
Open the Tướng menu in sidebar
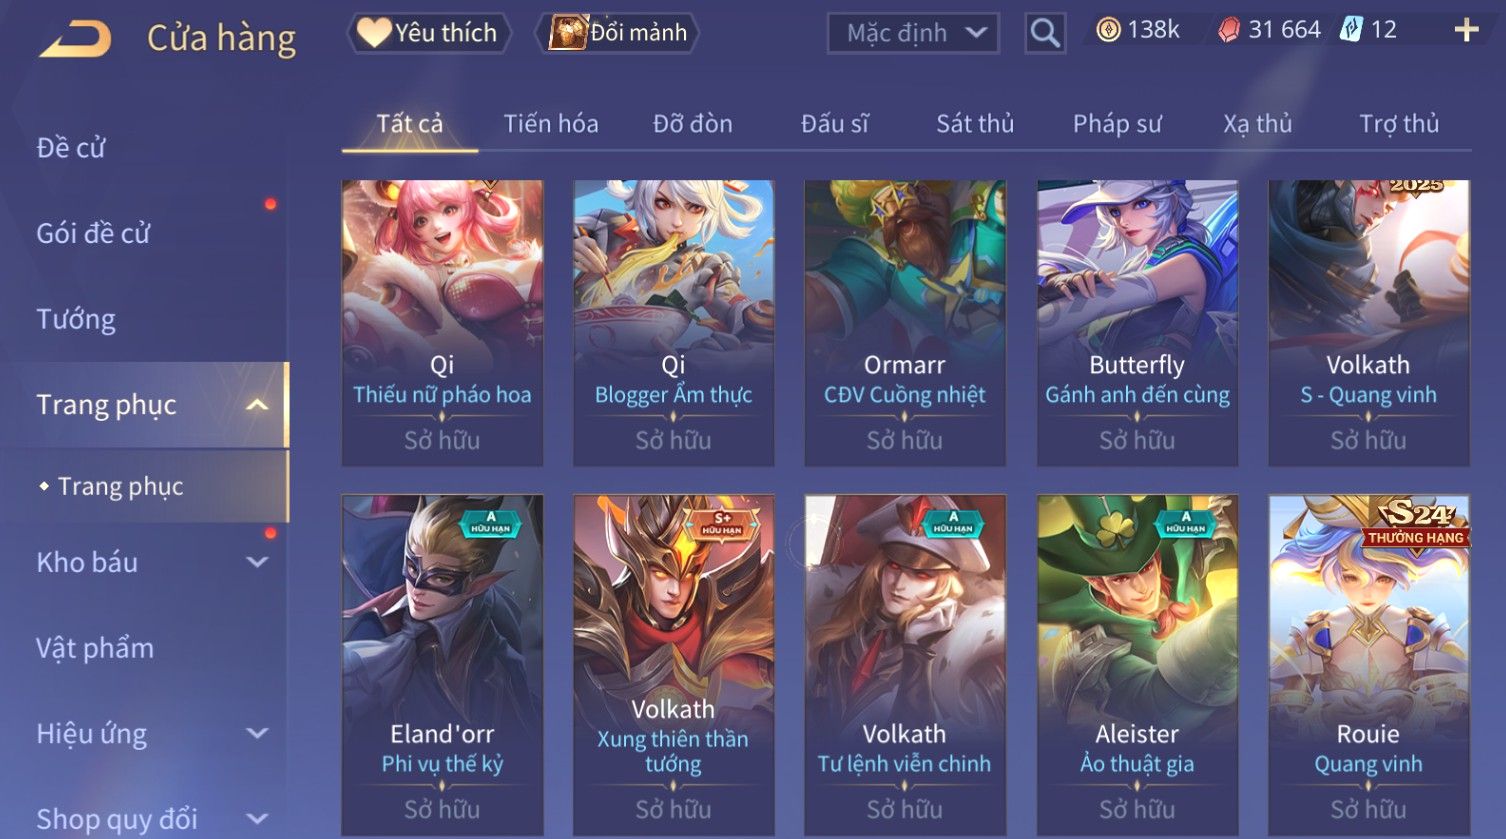(76, 319)
